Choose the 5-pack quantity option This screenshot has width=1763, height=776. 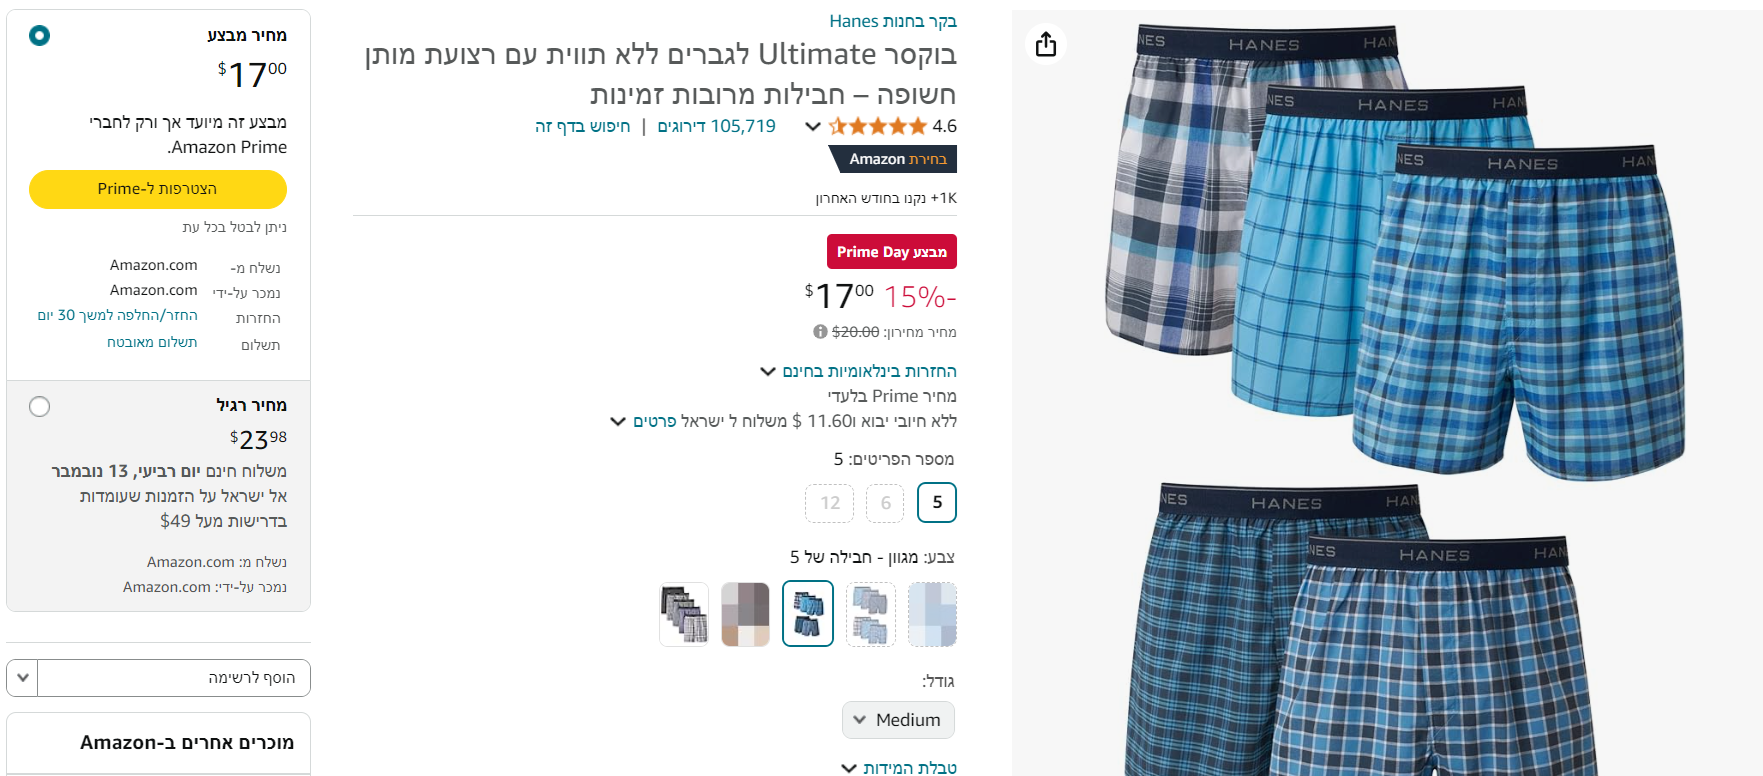(937, 503)
